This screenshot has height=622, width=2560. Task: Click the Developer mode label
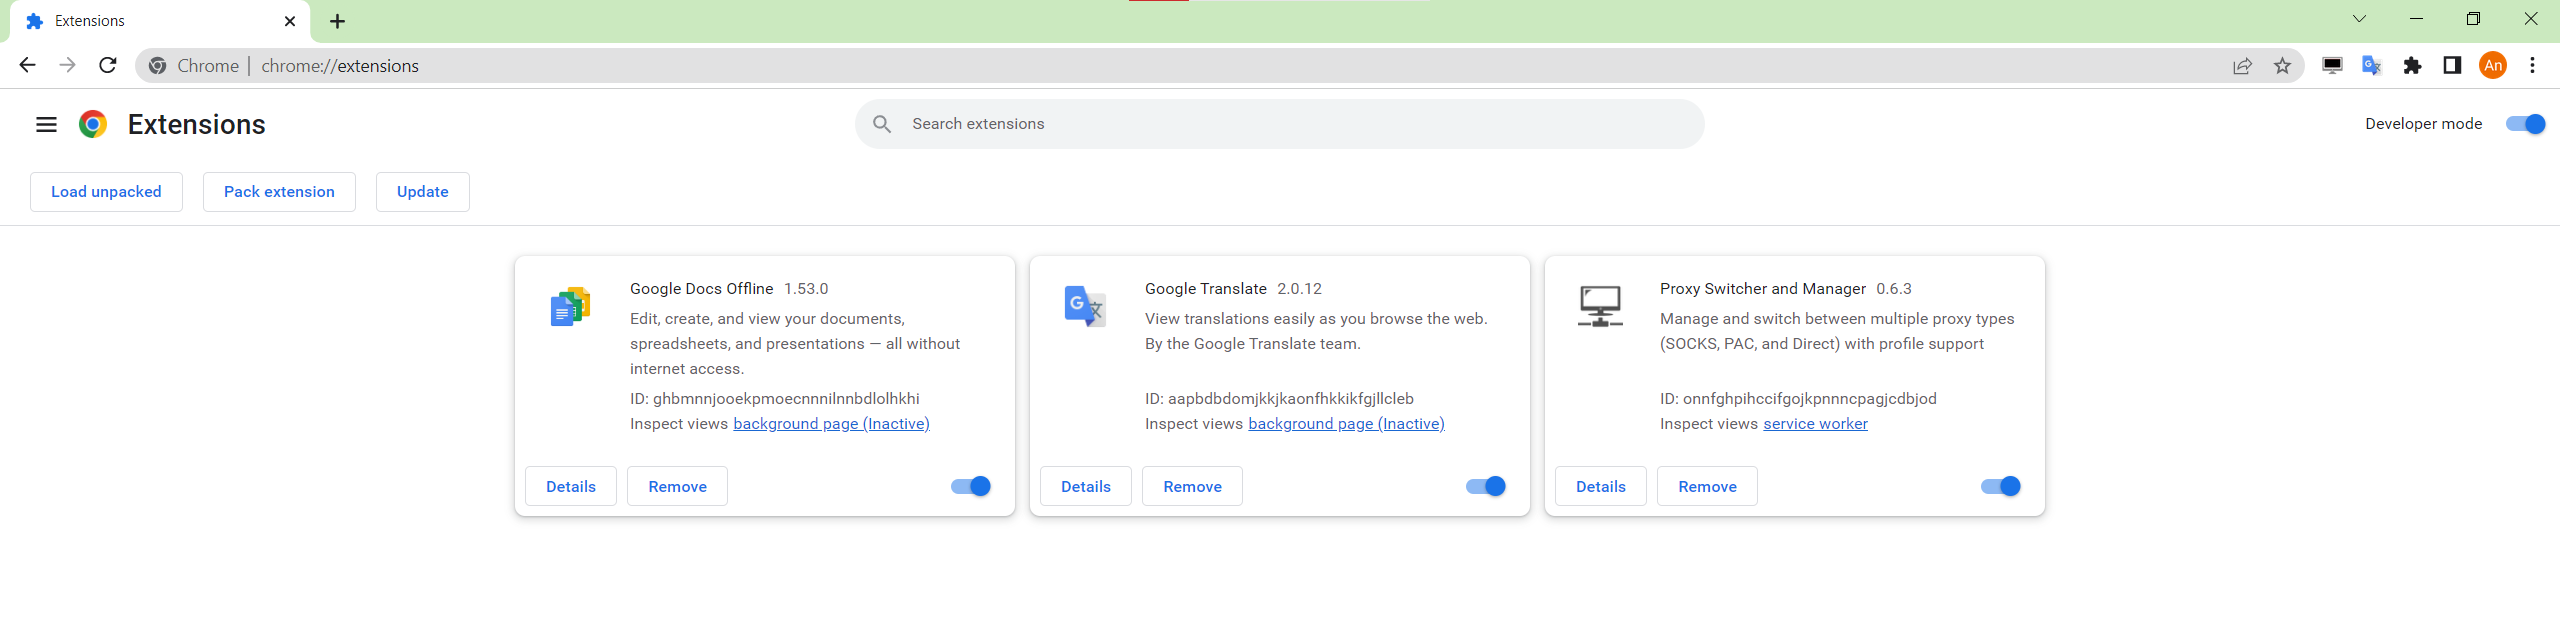(x=2423, y=124)
